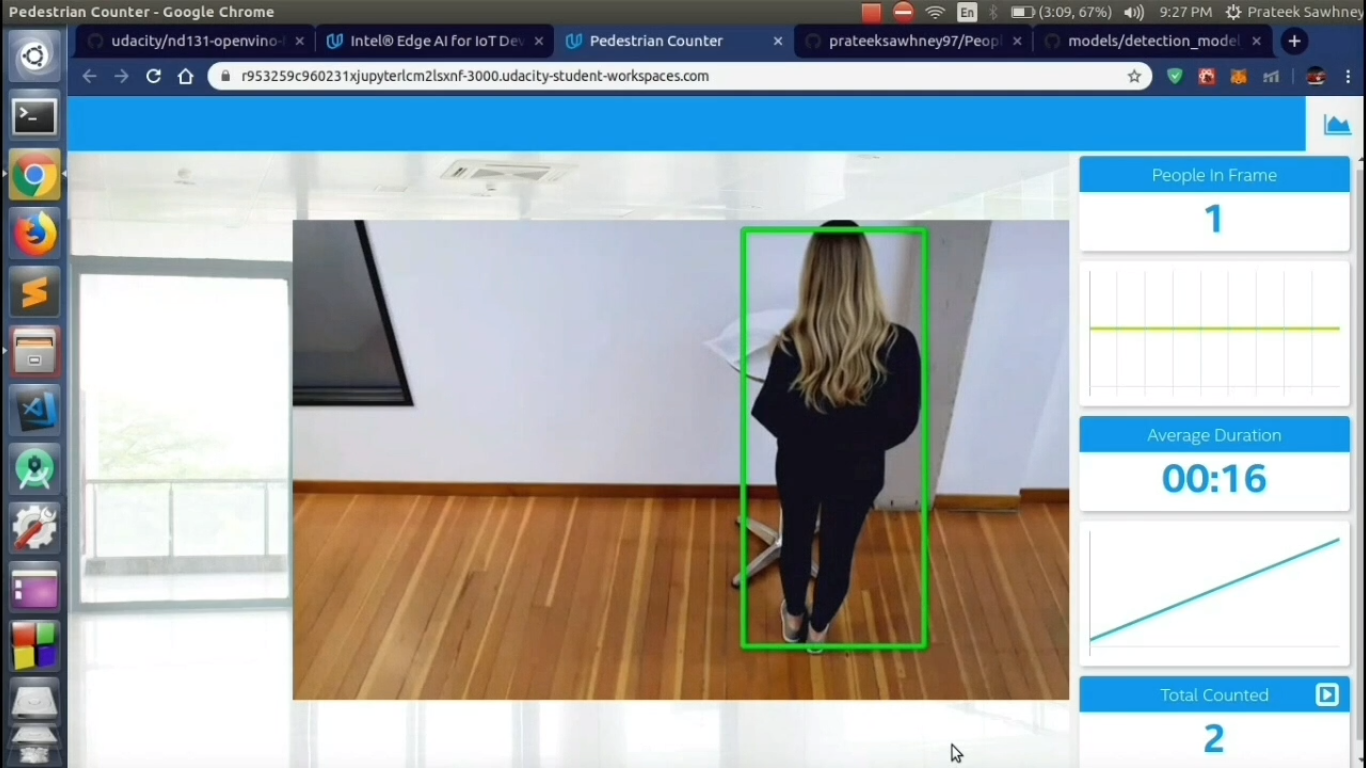
Task: Click the average duration line chart
Action: pyautogui.click(x=1214, y=594)
